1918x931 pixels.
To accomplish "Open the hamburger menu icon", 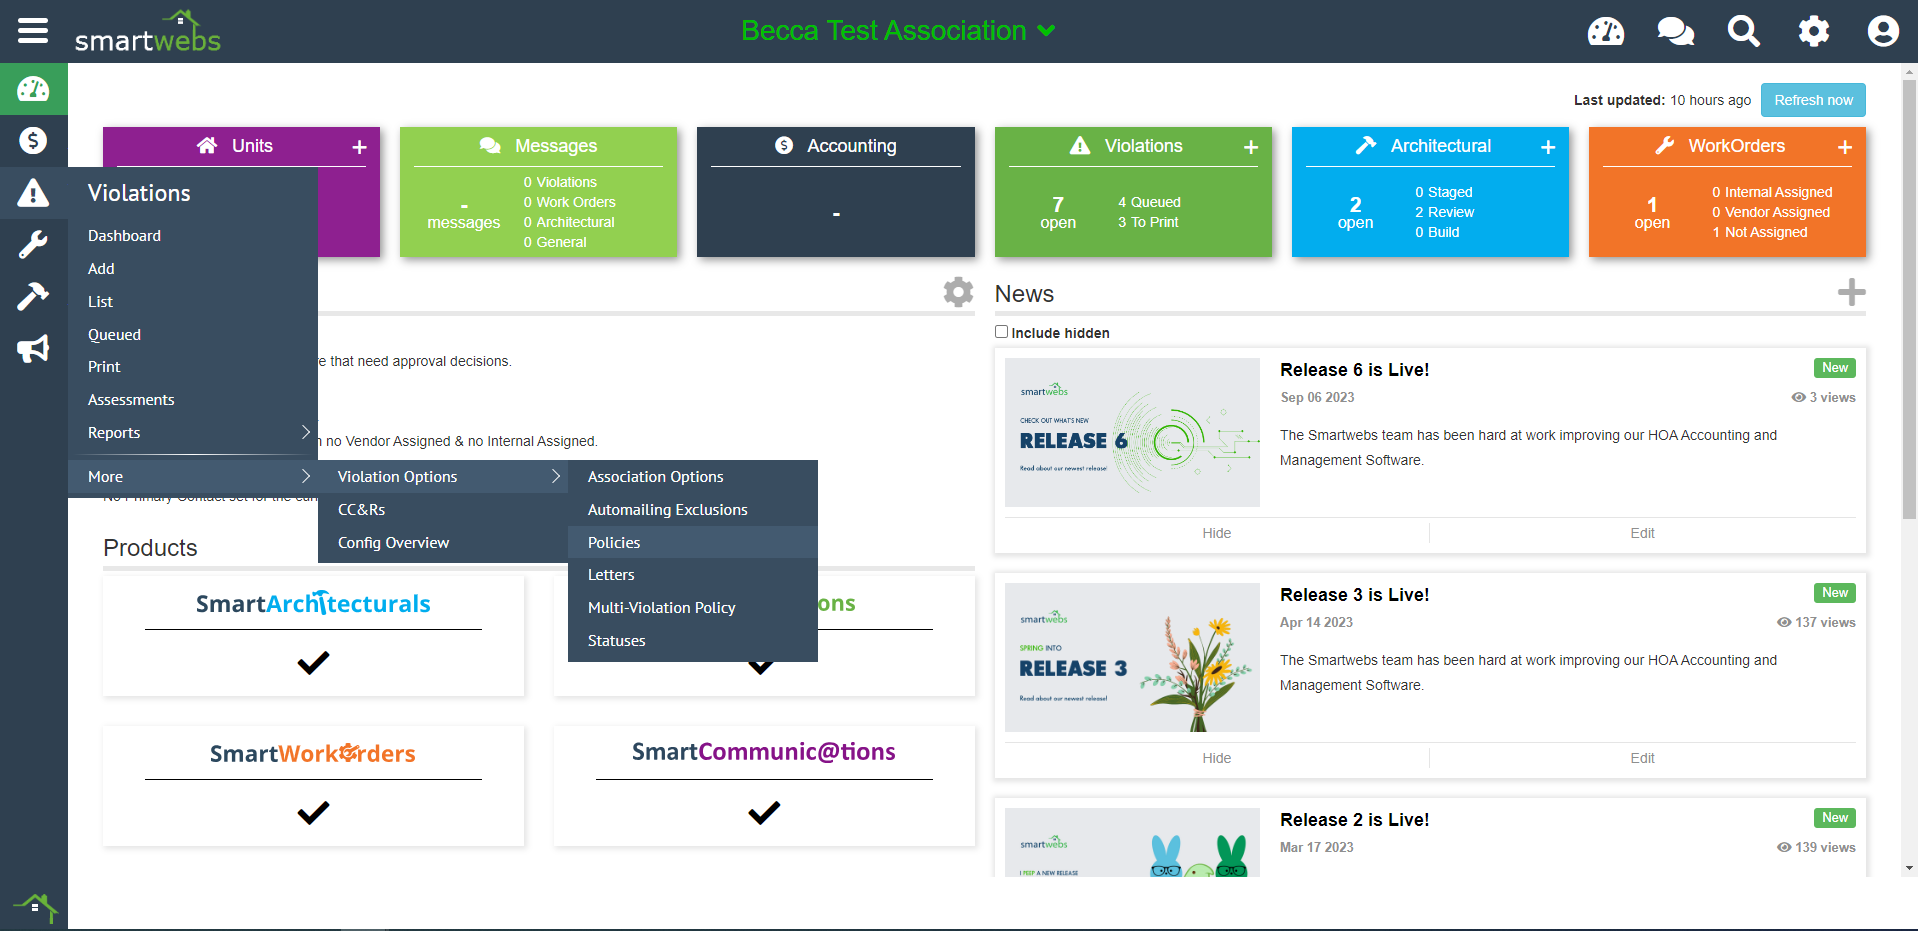I will pyautogui.click(x=33, y=31).
